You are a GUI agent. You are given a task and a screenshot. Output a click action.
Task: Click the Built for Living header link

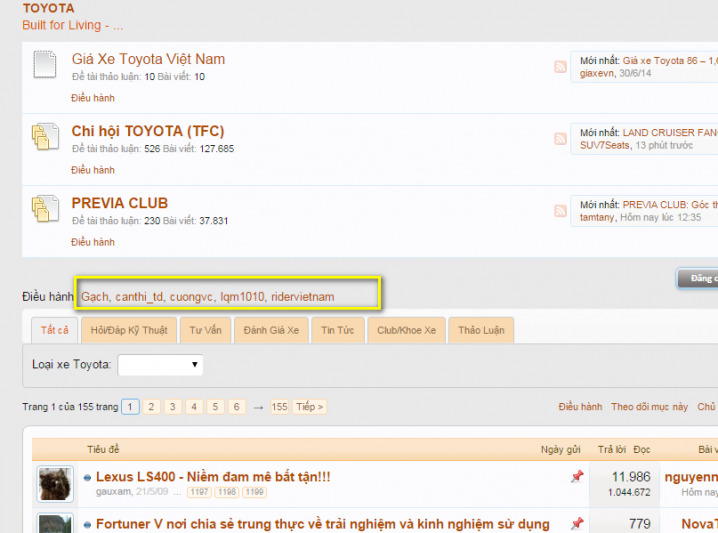pyautogui.click(x=72, y=25)
